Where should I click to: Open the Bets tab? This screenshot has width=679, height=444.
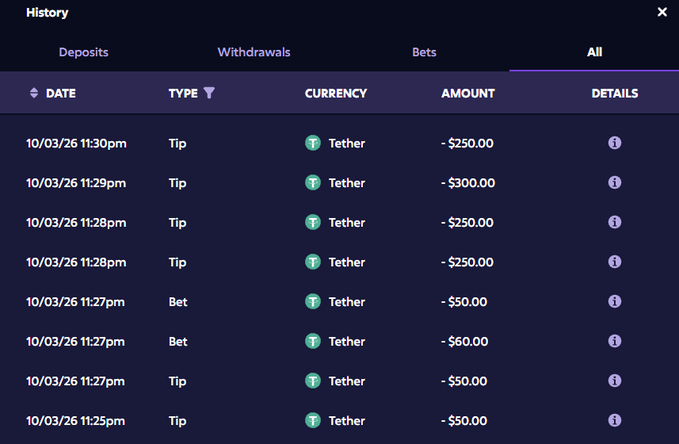click(x=424, y=52)
